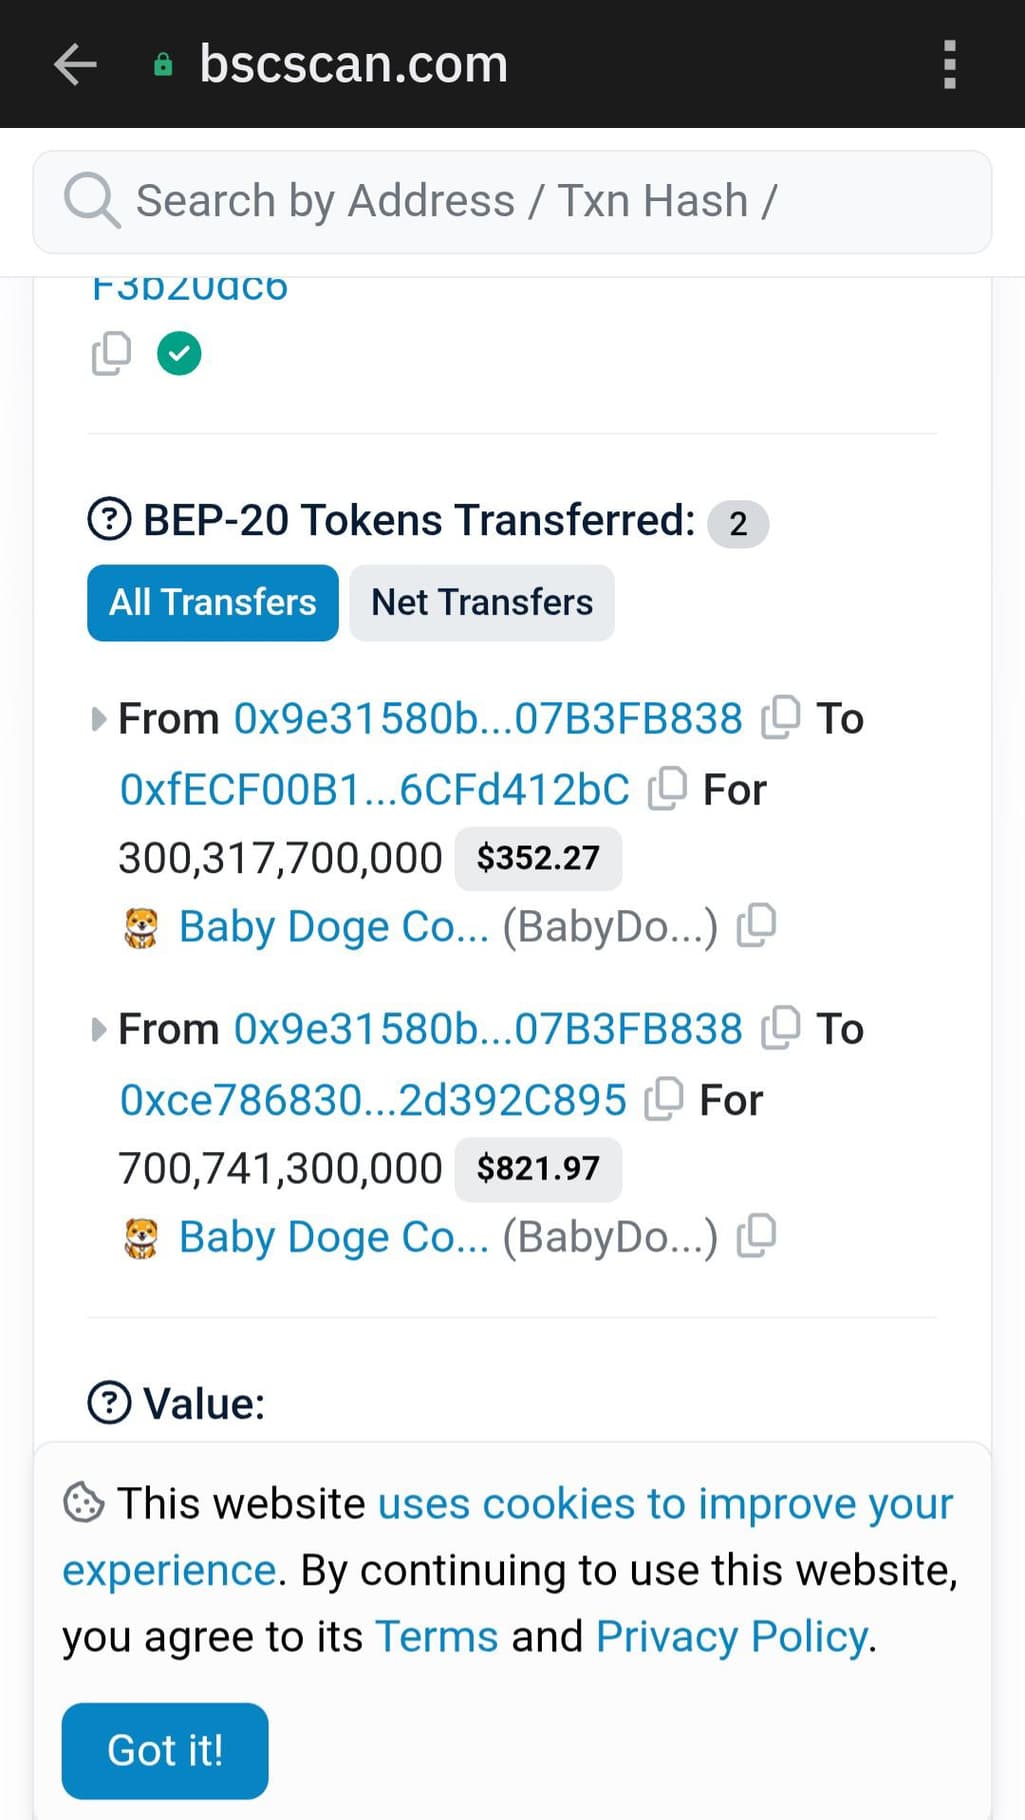Copy second Baby Doge Coin token address

pos(756,1235)
